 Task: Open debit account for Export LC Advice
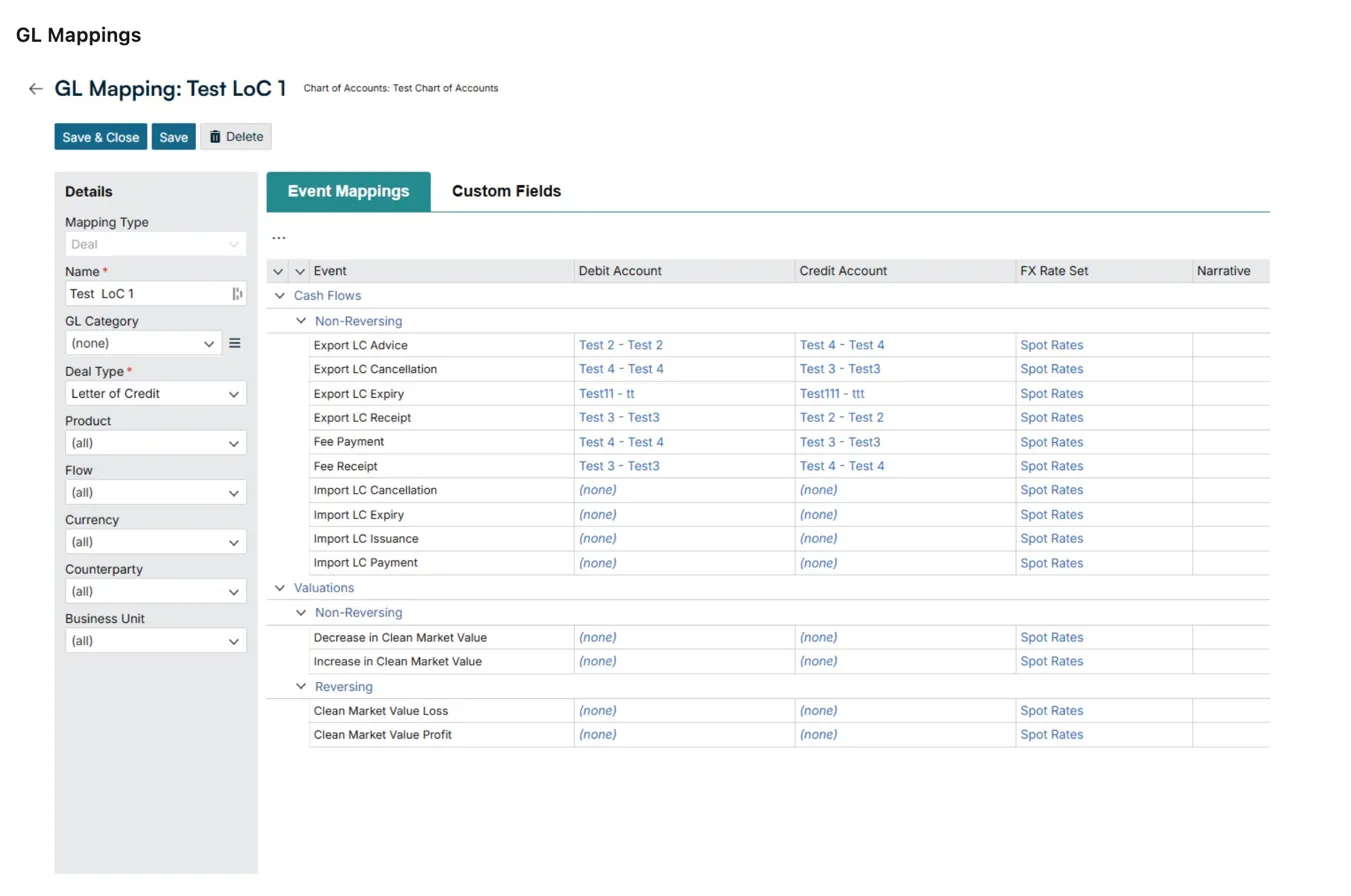(x=621, y=345)
